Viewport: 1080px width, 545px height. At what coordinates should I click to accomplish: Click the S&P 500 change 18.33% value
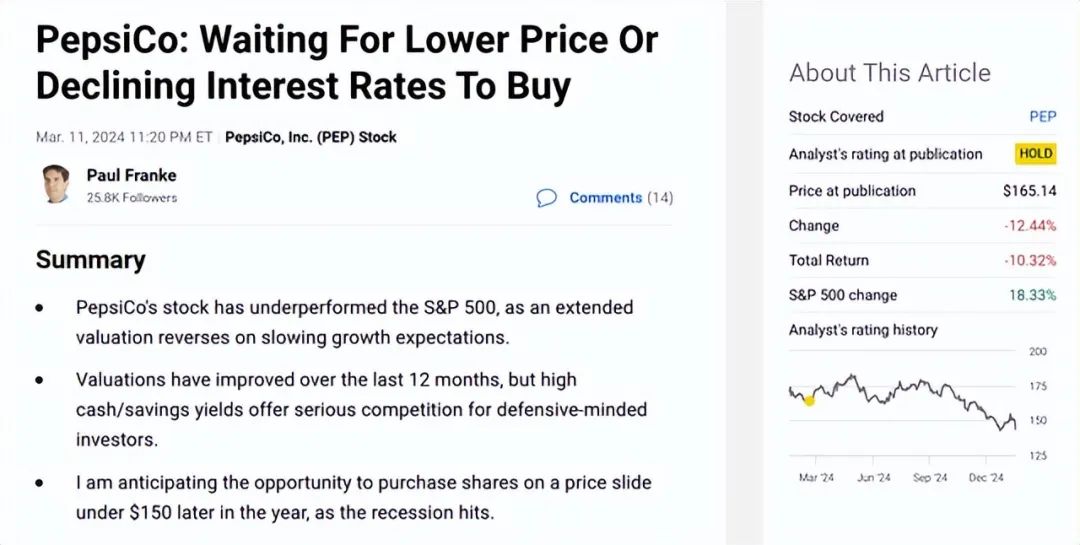(x=1032, y=295)
